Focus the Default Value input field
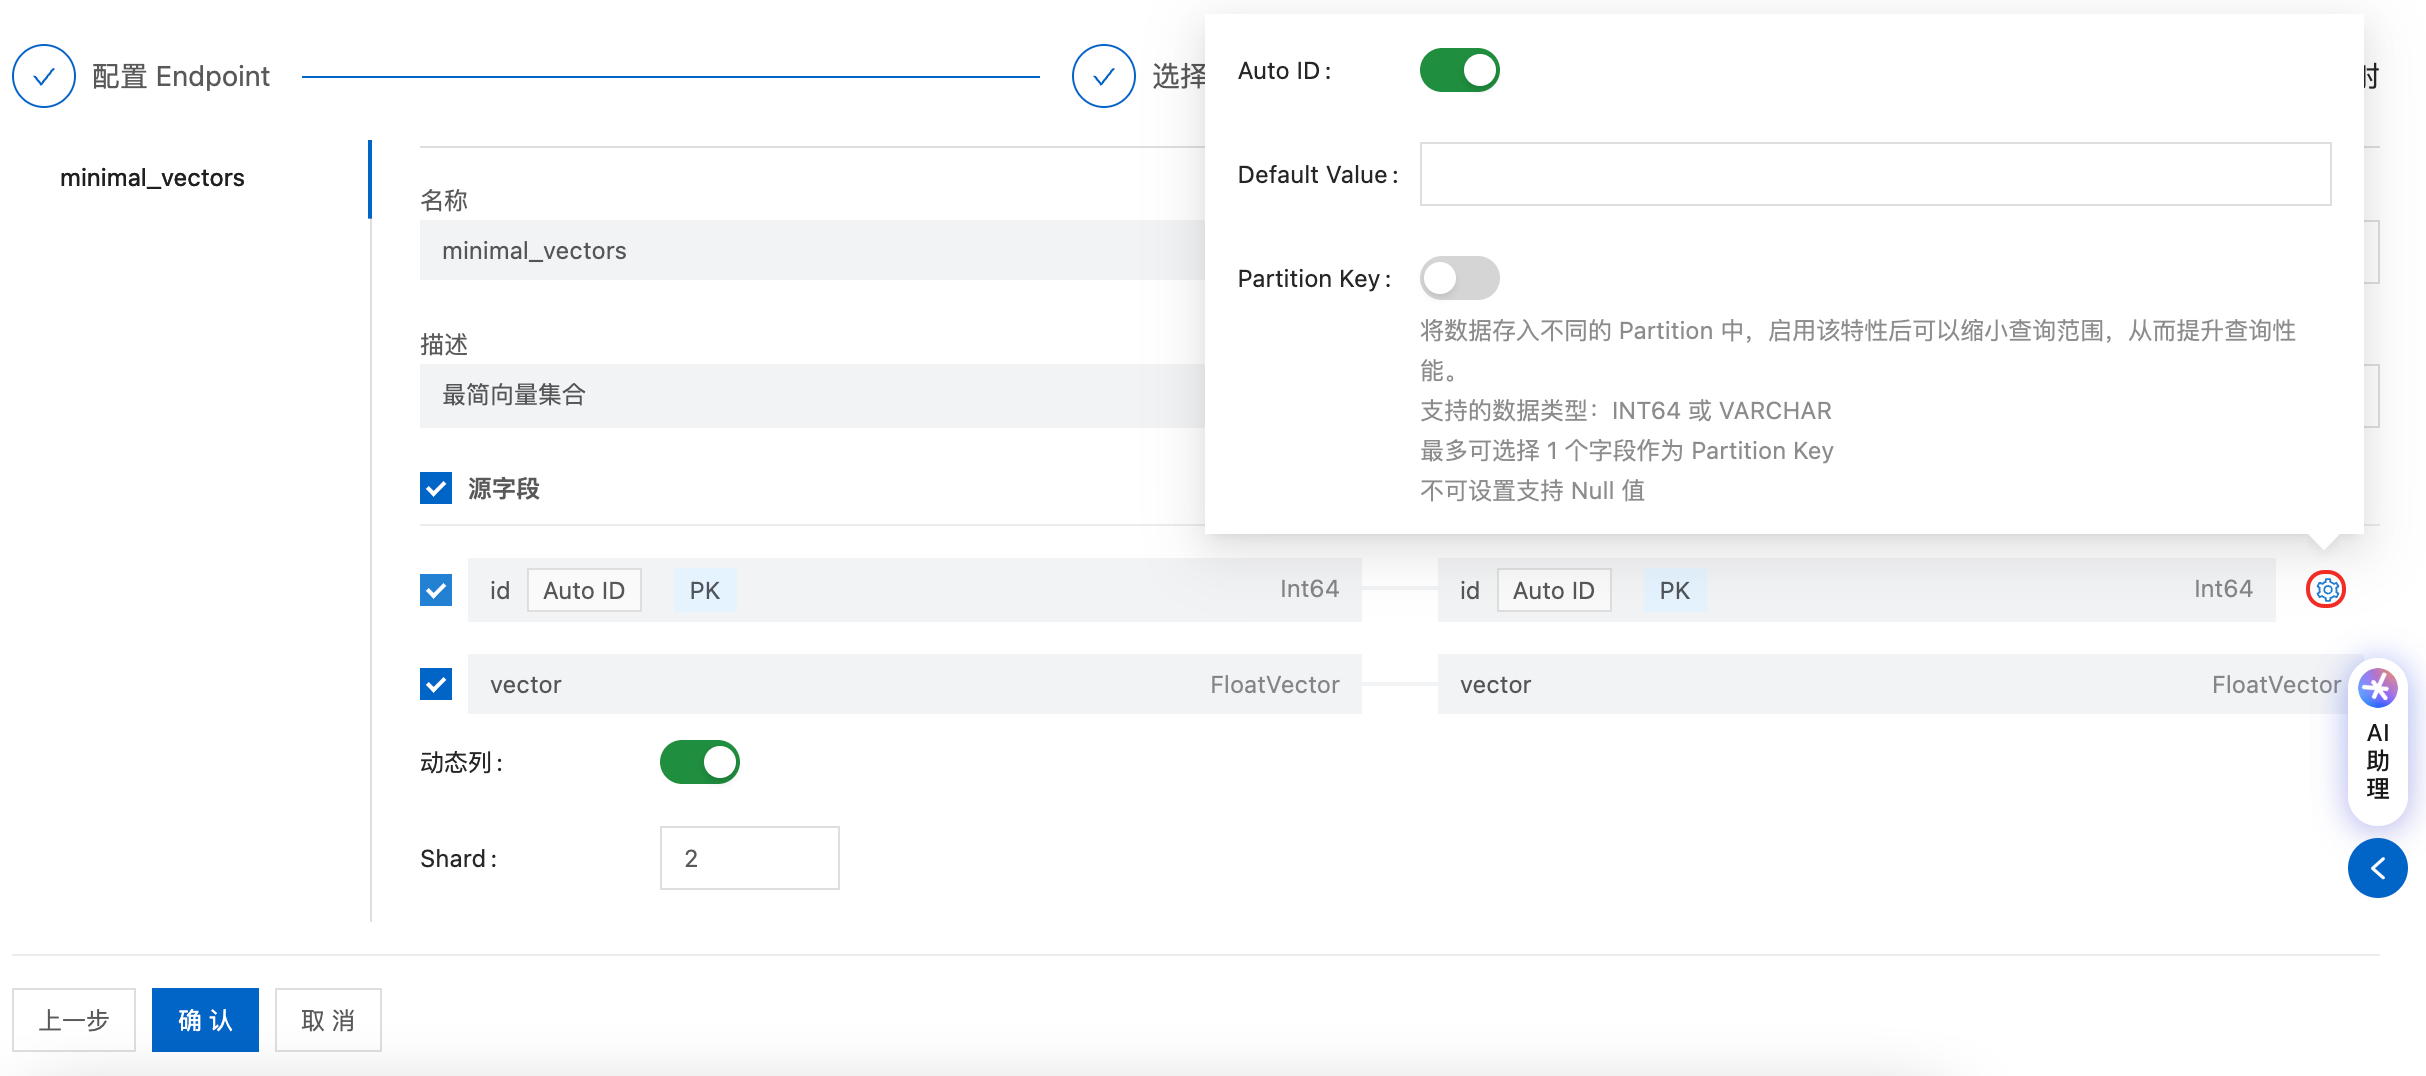Image resolution: width=2426 pixels, height=1076 pixels. (x=1875, y=174)
